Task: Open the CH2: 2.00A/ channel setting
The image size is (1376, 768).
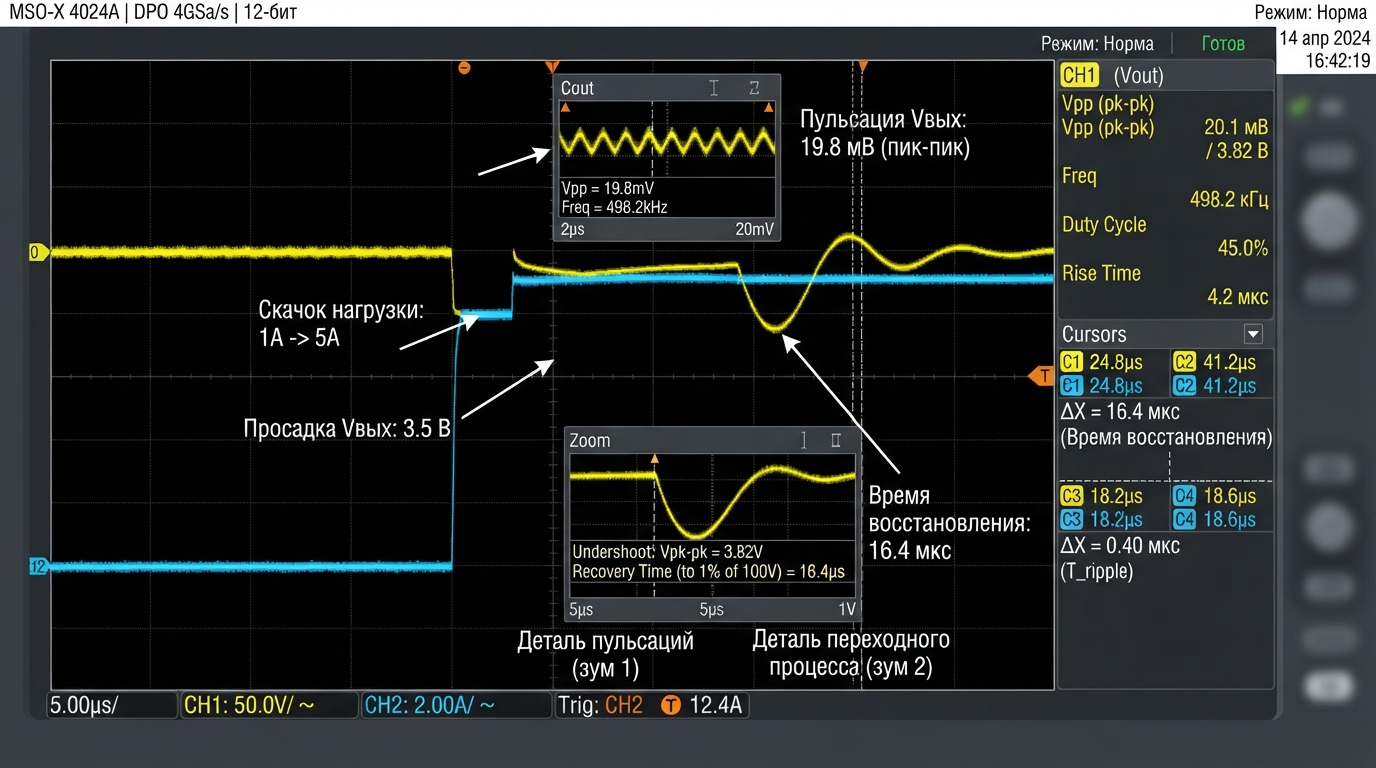Action: click(456, 705)
